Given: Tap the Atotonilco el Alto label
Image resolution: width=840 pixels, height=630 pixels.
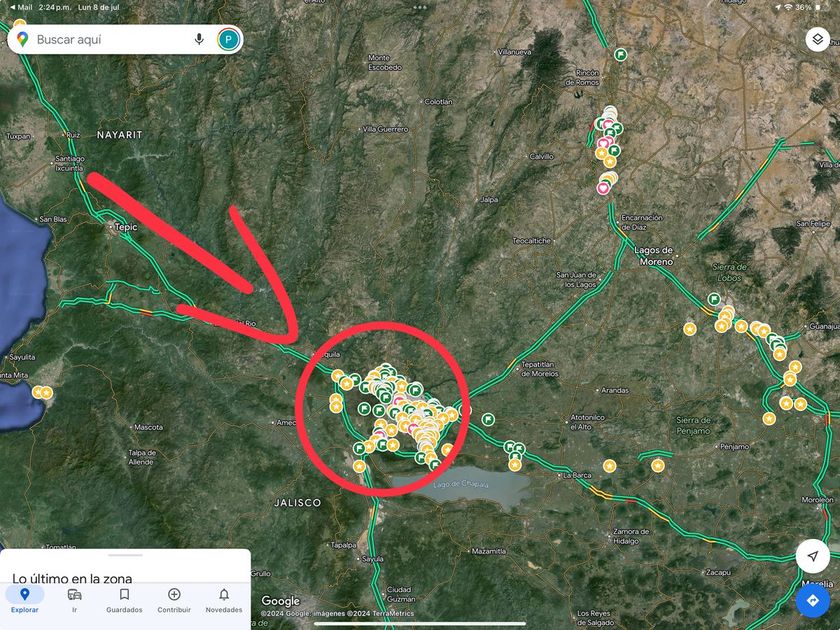Looking at the screenshot, I should (588, 422).
